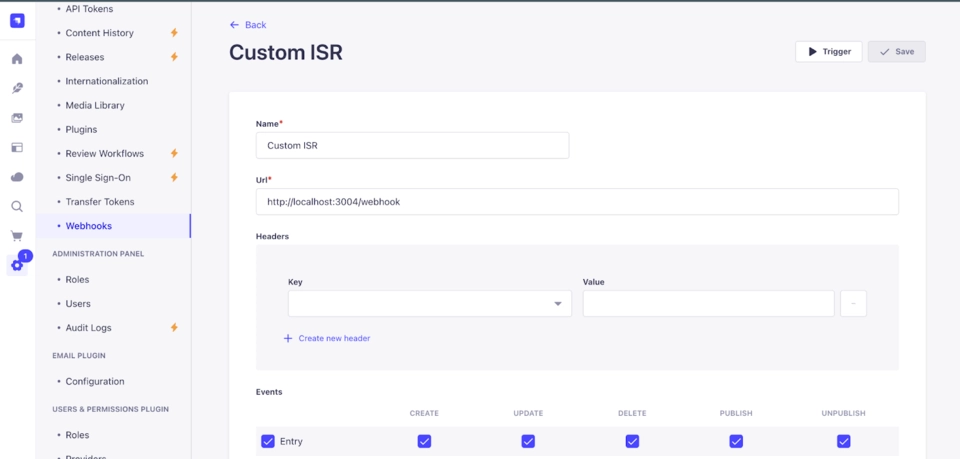Viewport: 960px width, 459px height.
Task: Open Email Plugin Configuration
Action: click(95, 381)
